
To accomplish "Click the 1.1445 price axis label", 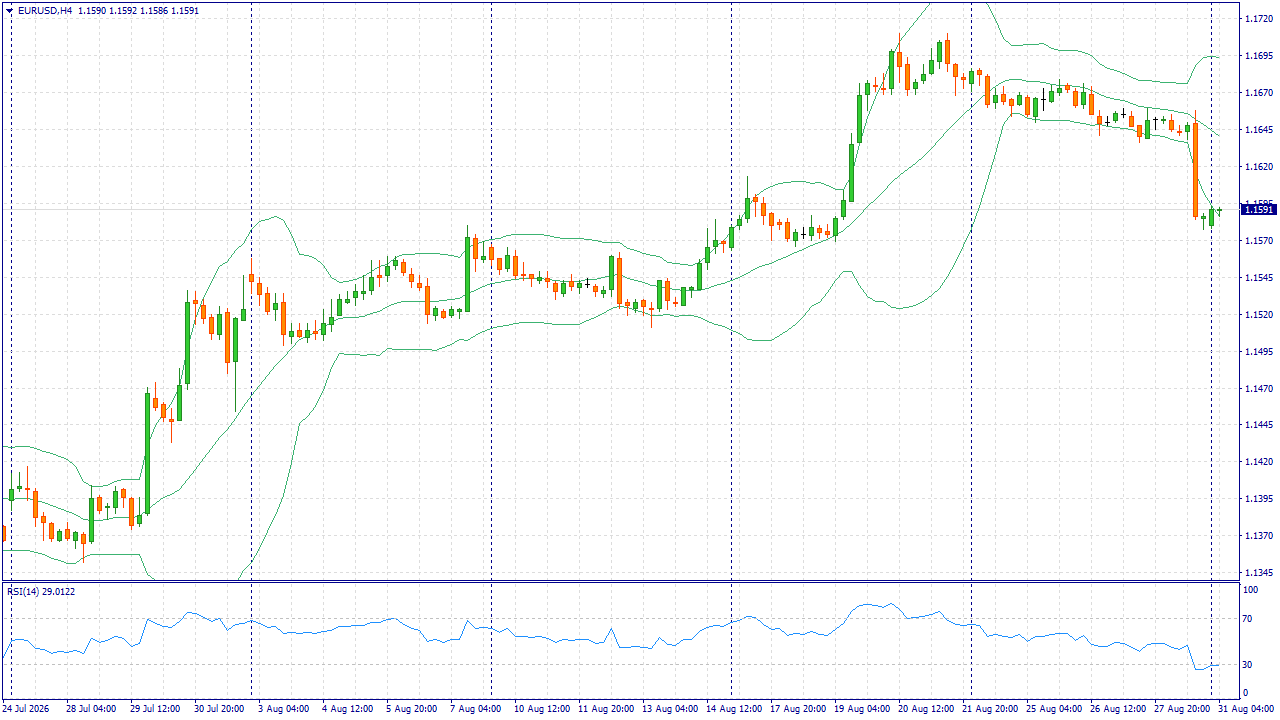I will pyautogui.click(x=1258, y=426).
